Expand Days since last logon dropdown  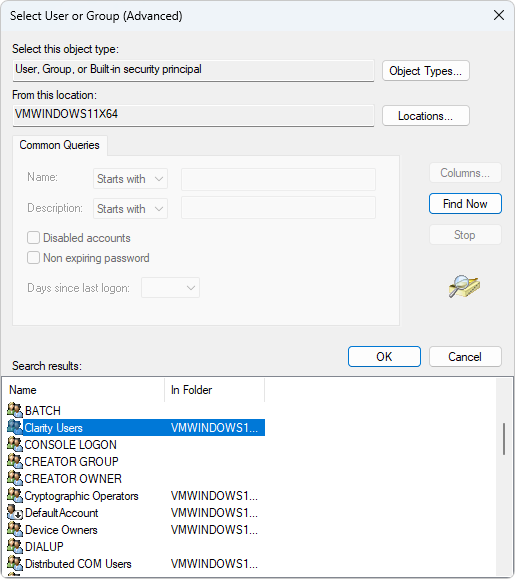point(170,287)
